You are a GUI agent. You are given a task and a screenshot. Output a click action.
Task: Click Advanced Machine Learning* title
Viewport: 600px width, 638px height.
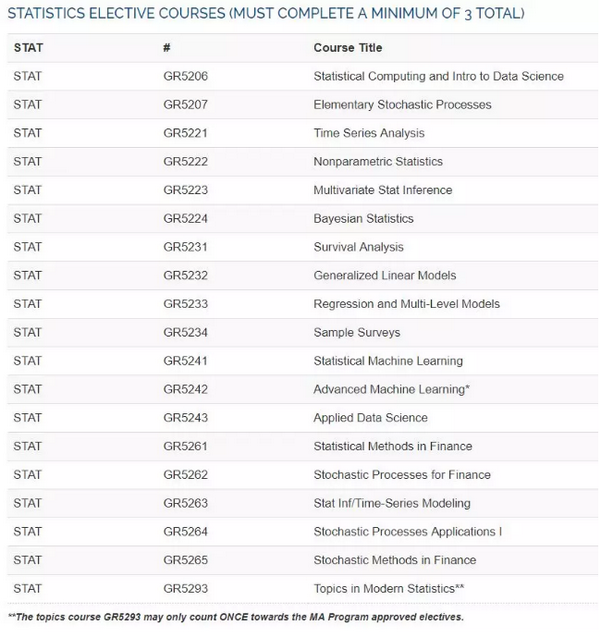(392, 389)
